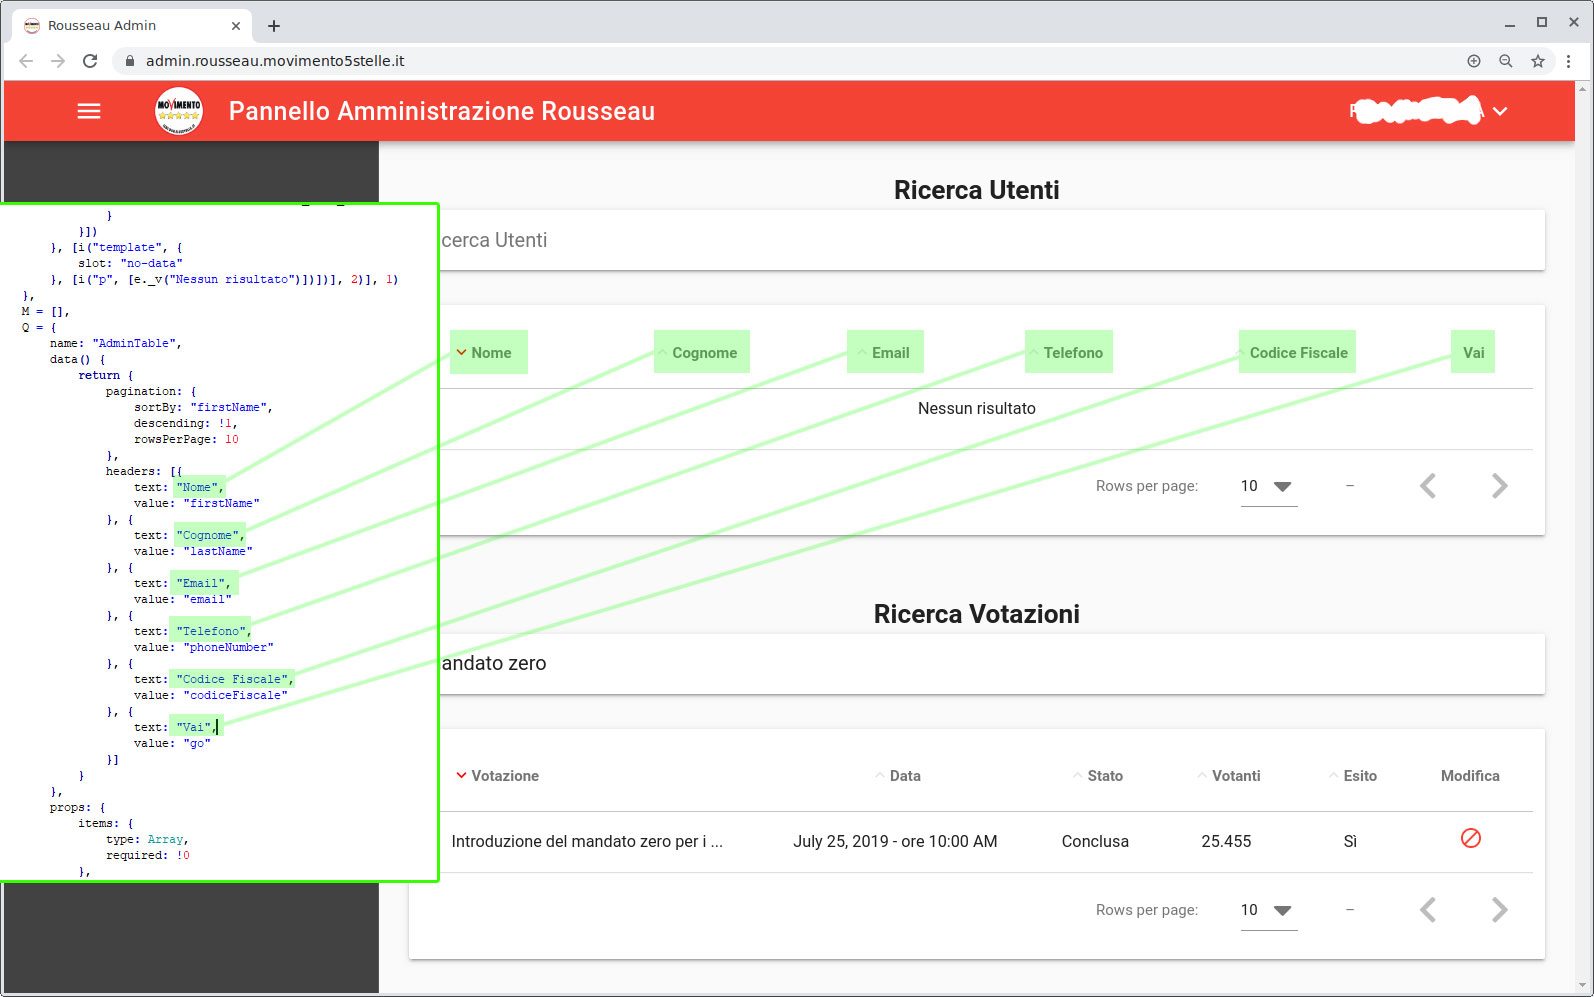Open the browser zoom control icon
The image size is (1594, 997).
tap(1506, 61)
